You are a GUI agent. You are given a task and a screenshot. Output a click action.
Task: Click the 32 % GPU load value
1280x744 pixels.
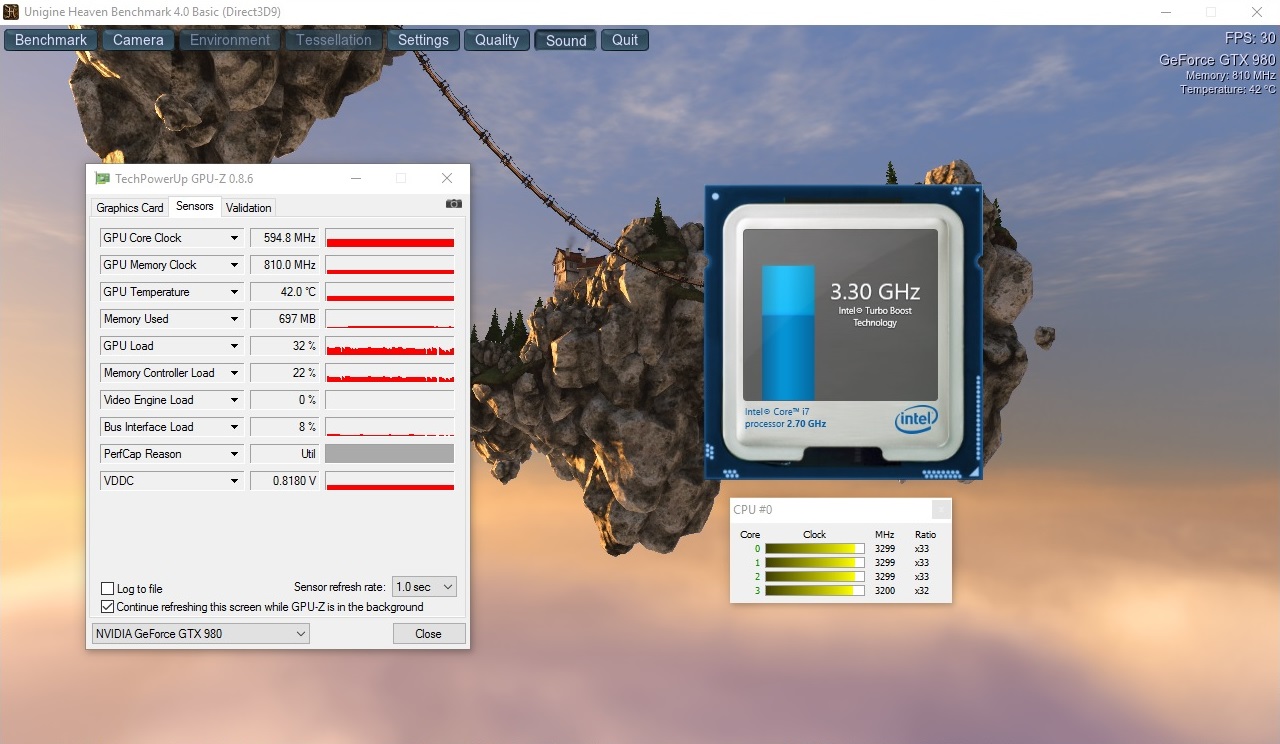pyautogui.click(x=284, y=346)
